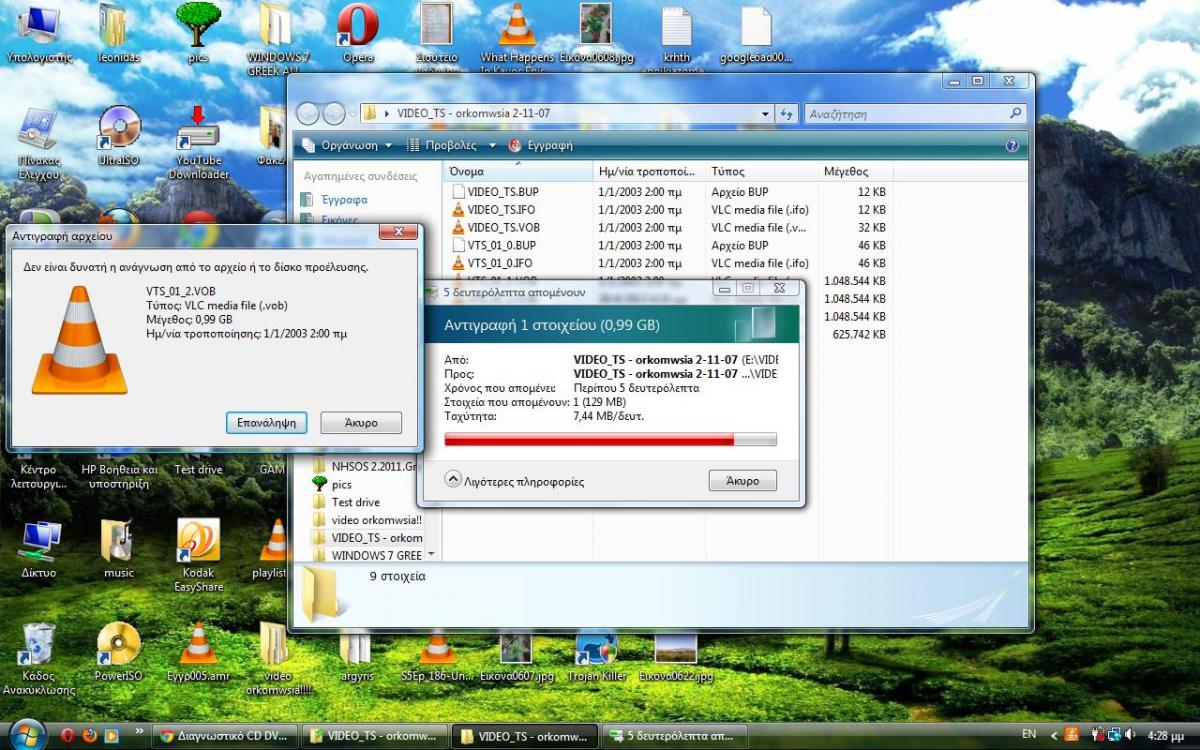Open the Κάδος Ανακύκλωσης recycle bin
The image size is (1200, 750).
coord(38,658)
